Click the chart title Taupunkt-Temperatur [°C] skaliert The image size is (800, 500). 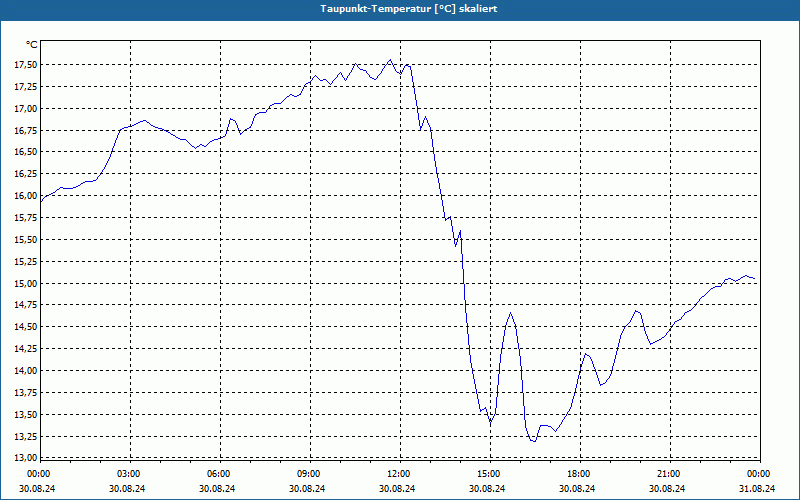[x=409, y=9]
